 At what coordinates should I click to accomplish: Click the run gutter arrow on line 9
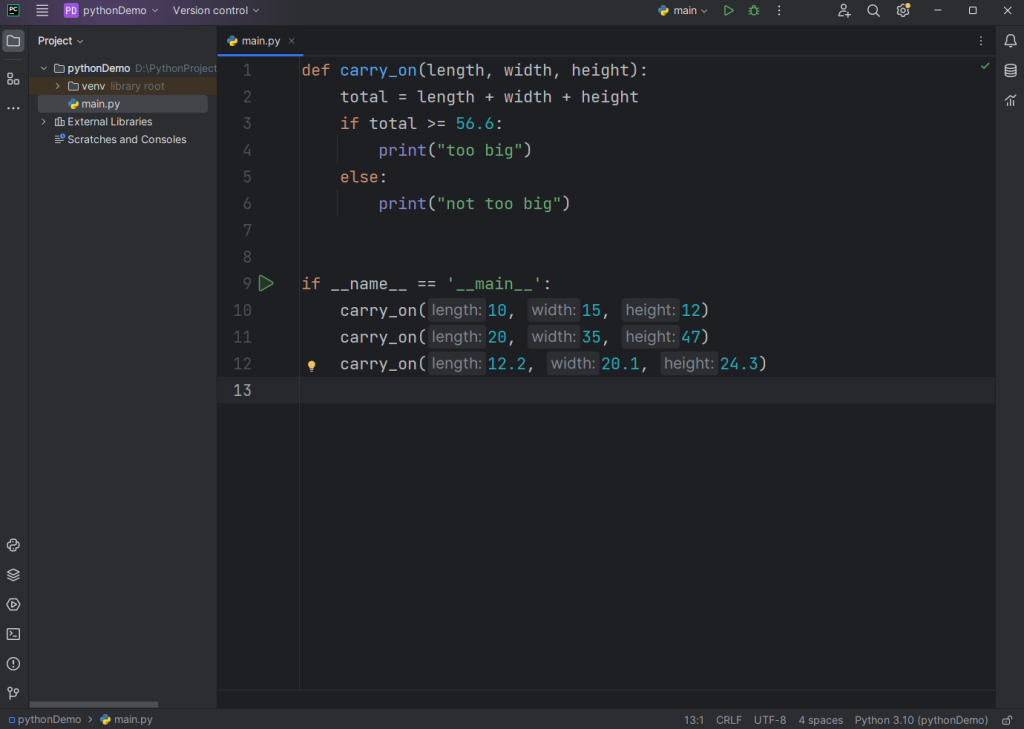266,284
